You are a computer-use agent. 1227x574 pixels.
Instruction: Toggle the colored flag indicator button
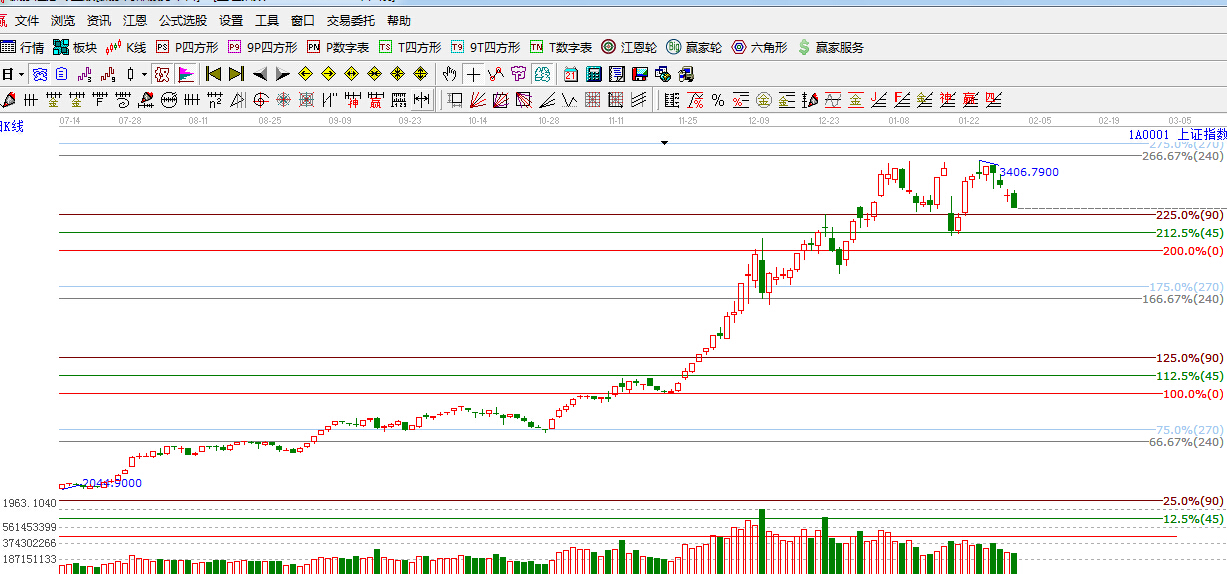186,74
